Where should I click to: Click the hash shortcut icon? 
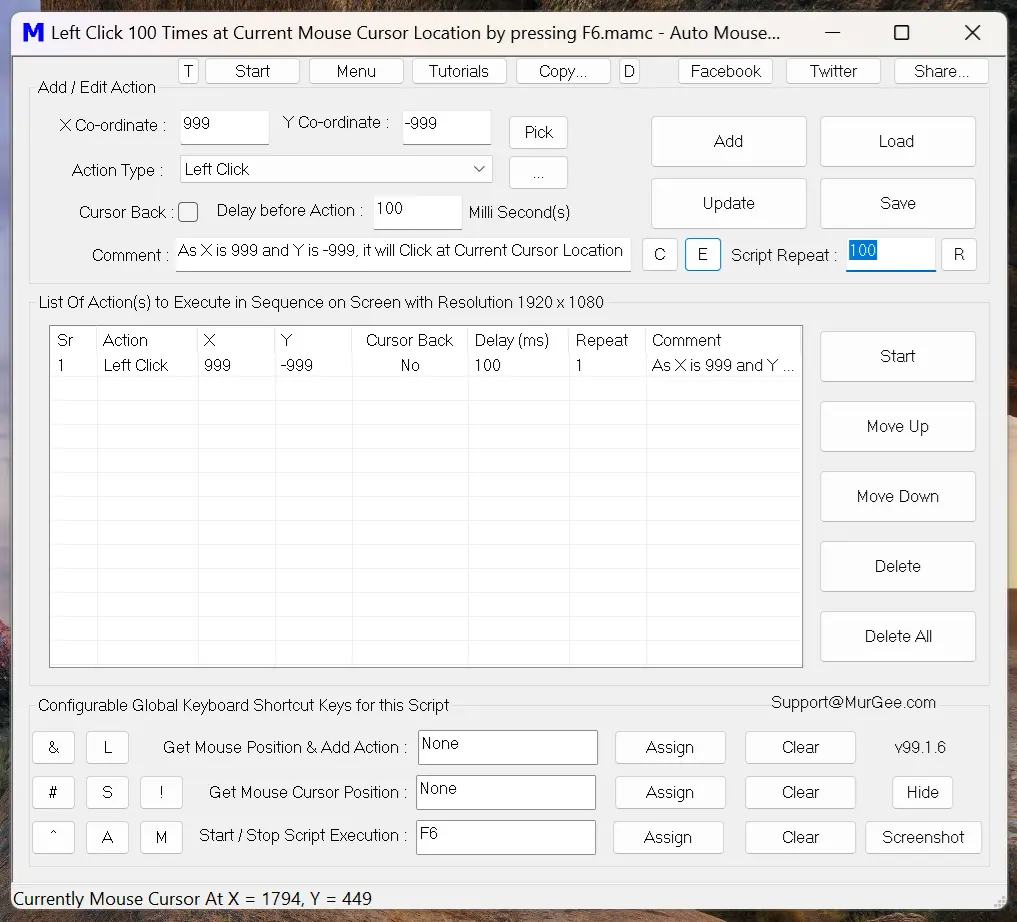pyautogui.click(x=53, y=792)
